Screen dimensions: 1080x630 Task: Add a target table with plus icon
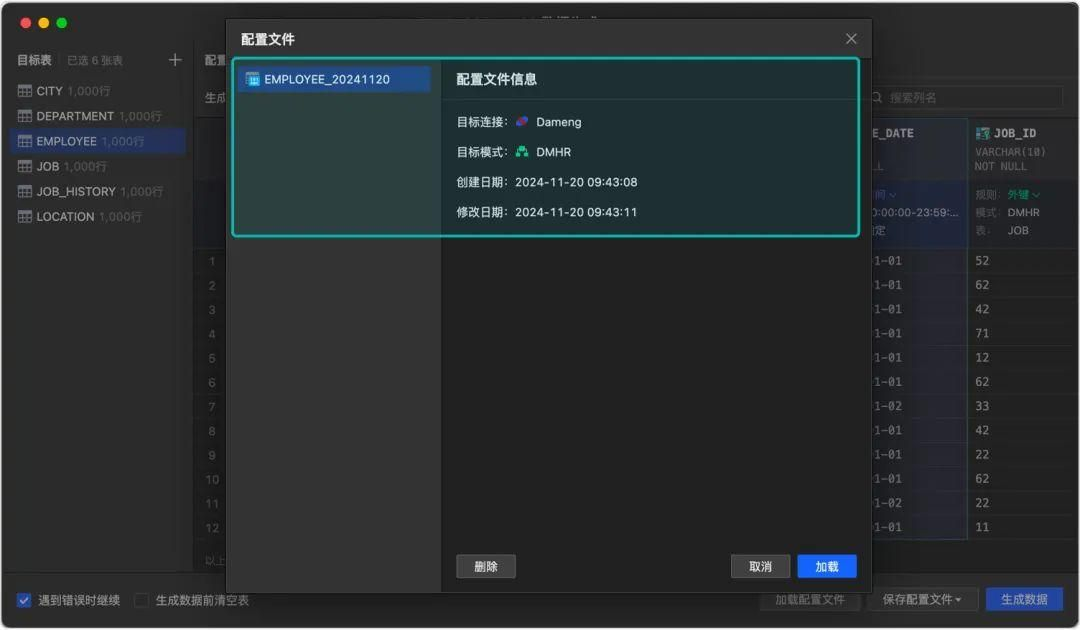(175, 61)
